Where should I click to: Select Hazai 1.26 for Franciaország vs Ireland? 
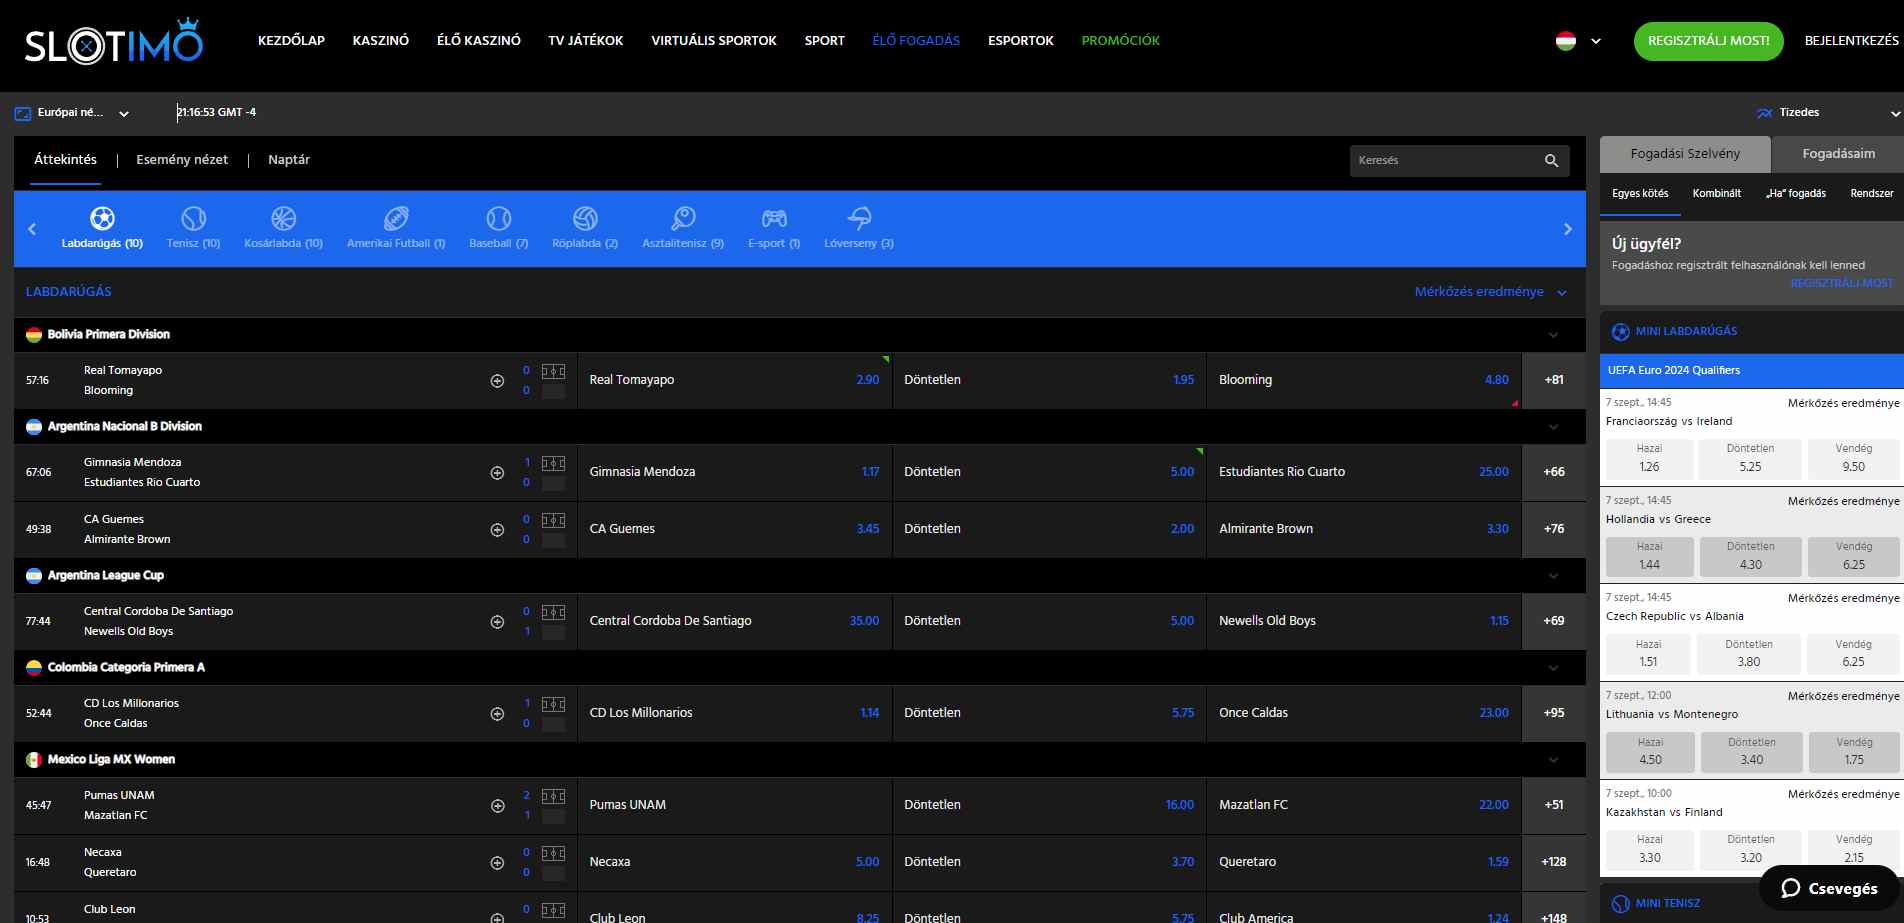click(1649, 458)
